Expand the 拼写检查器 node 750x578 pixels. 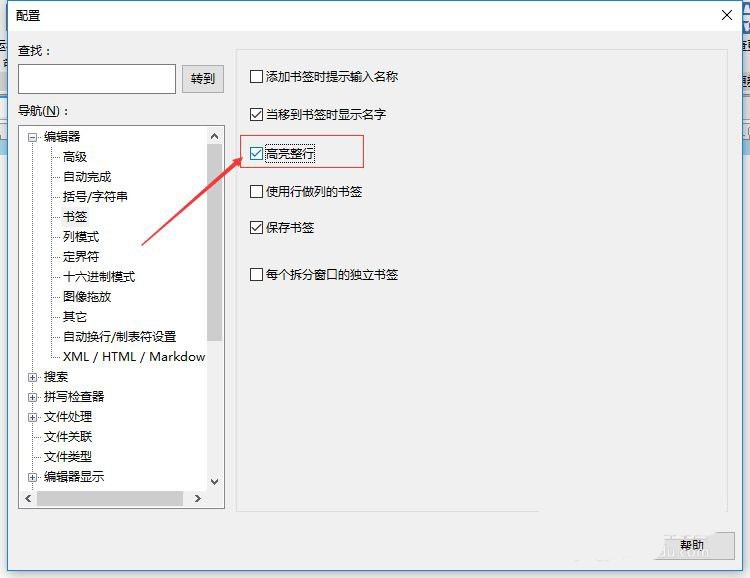(x=33, y=397)
